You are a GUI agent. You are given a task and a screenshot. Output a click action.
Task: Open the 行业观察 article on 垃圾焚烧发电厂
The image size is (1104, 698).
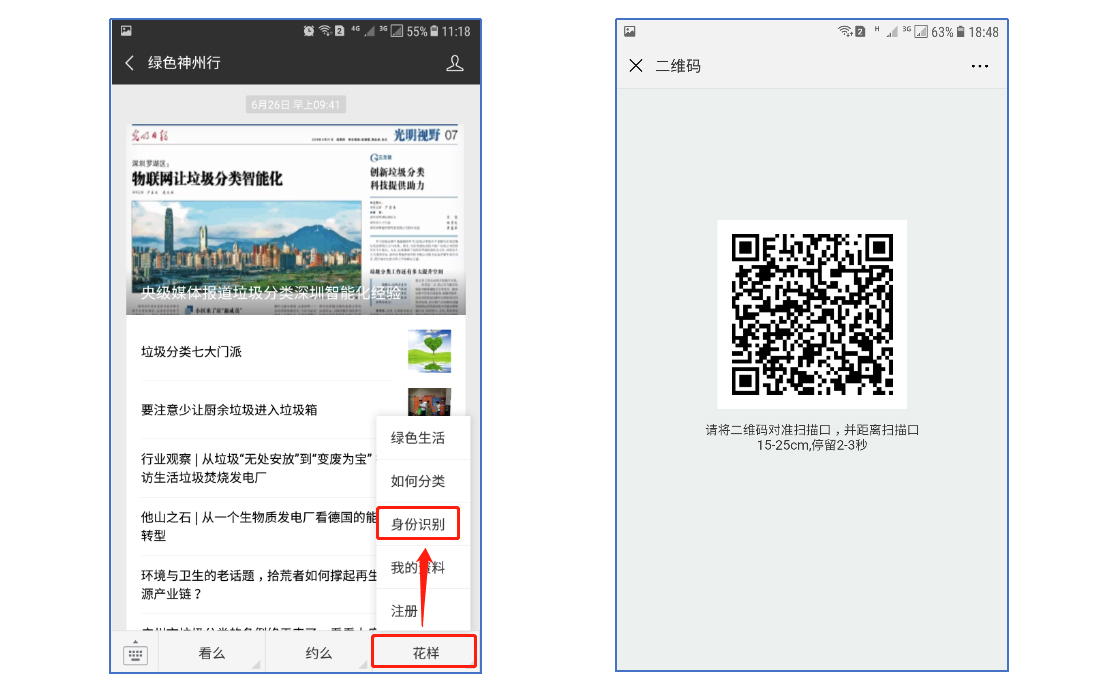(x=257, y=468)
